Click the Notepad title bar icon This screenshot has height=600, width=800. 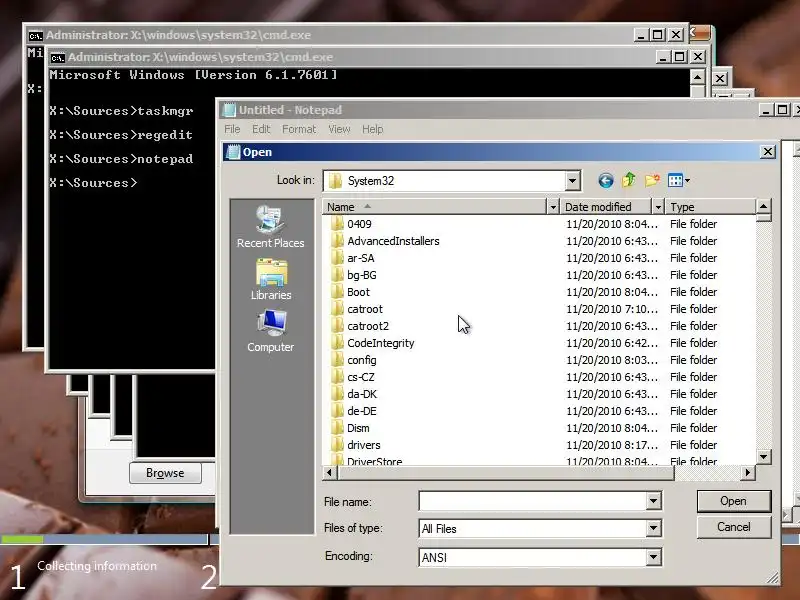click(x=230, y=110)
